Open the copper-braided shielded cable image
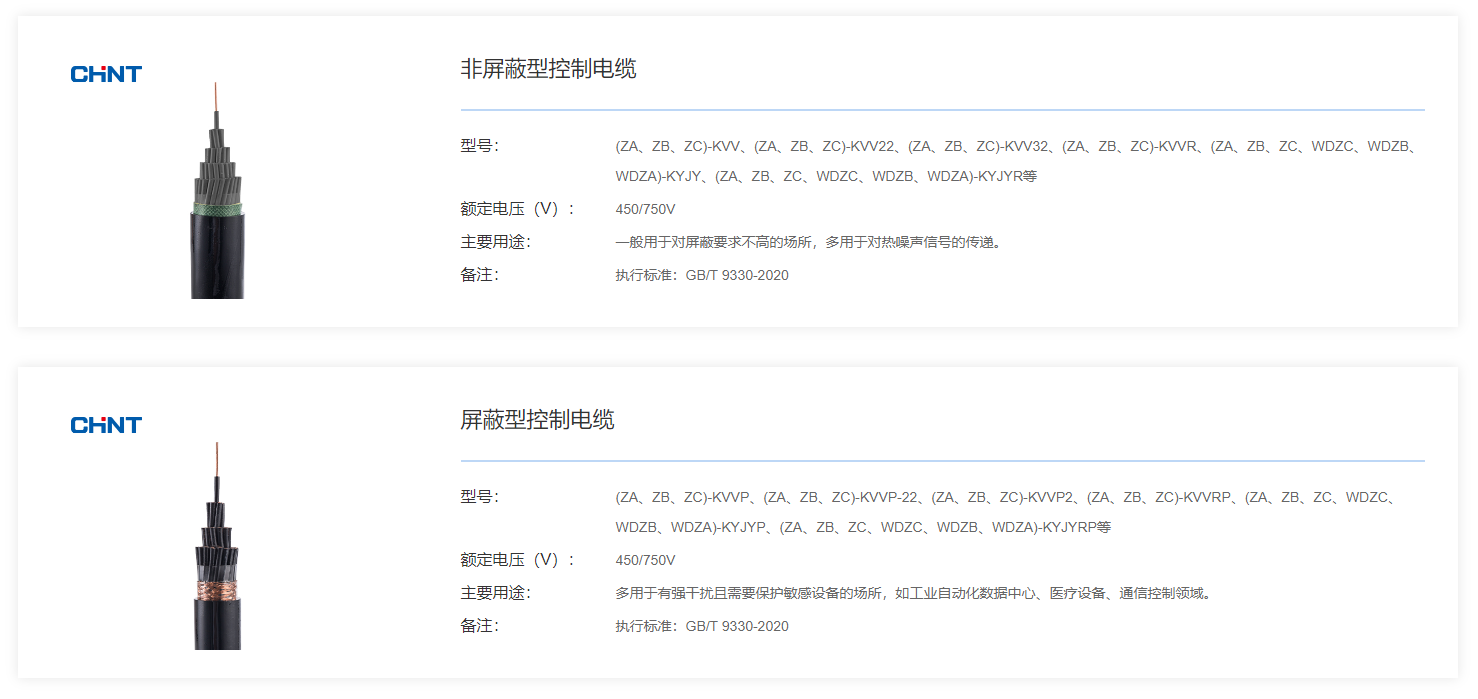 click(x=217, y=555)
